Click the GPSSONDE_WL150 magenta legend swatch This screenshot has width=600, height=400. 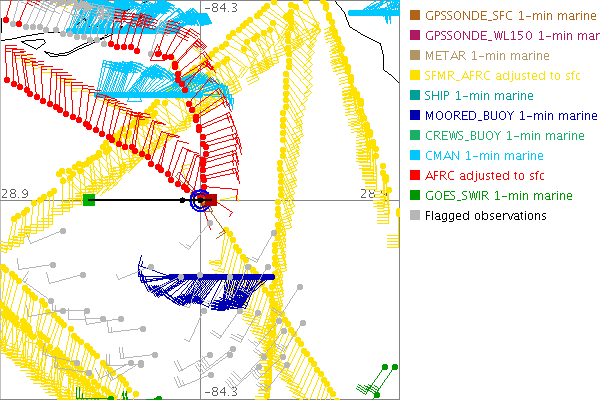(415, 35)
